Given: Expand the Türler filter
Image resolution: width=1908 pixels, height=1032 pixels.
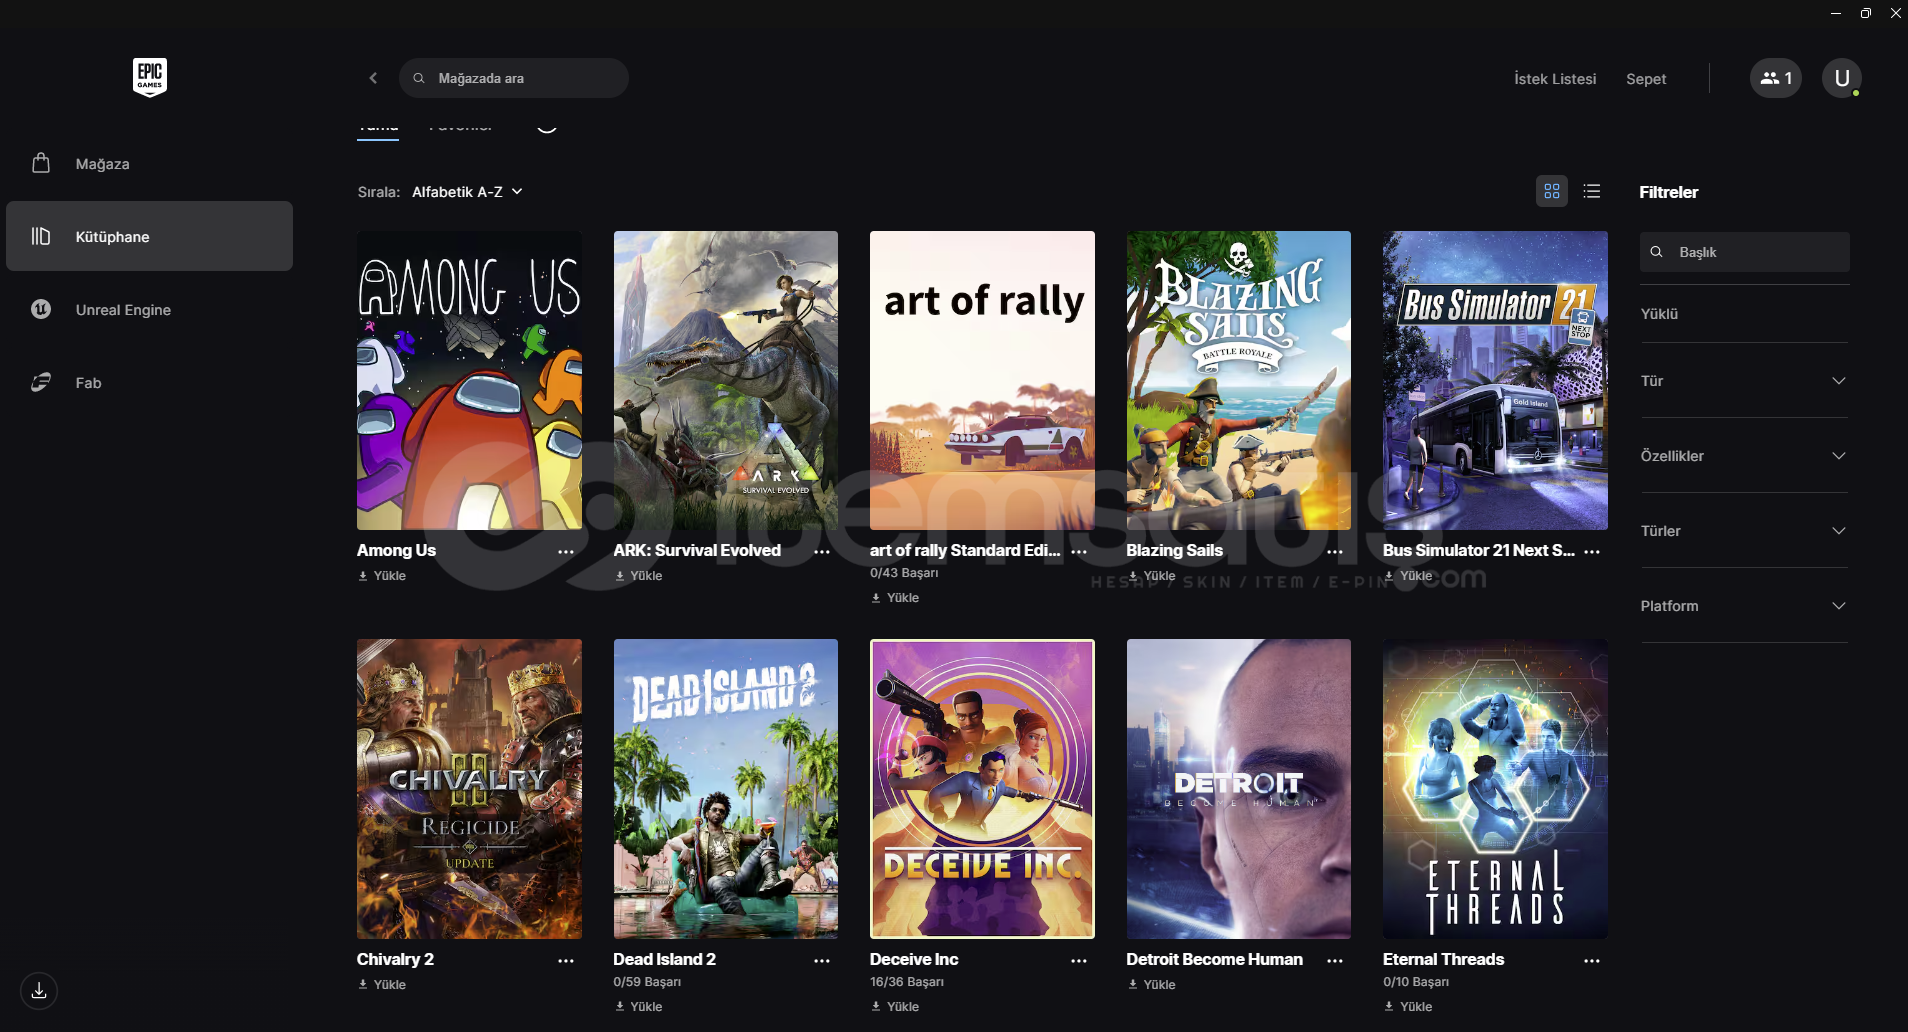Looking at the screenshot, I should coord(1744,531).
